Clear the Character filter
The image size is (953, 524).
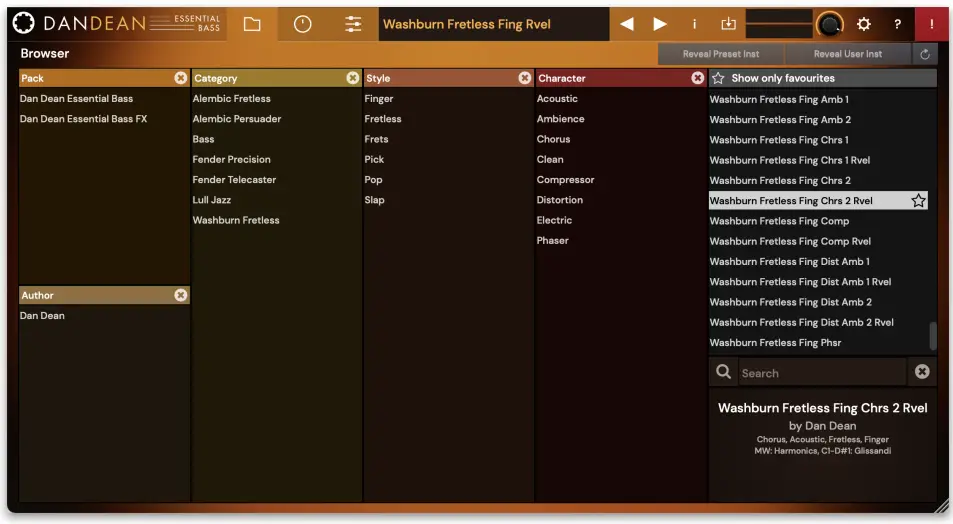click(697, 78)
